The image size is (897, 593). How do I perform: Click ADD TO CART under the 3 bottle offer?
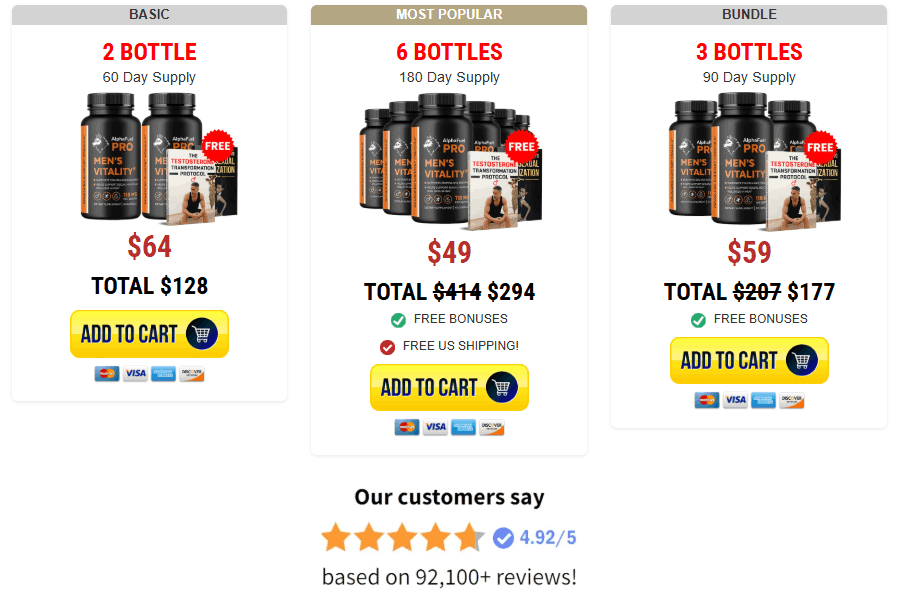749,360
